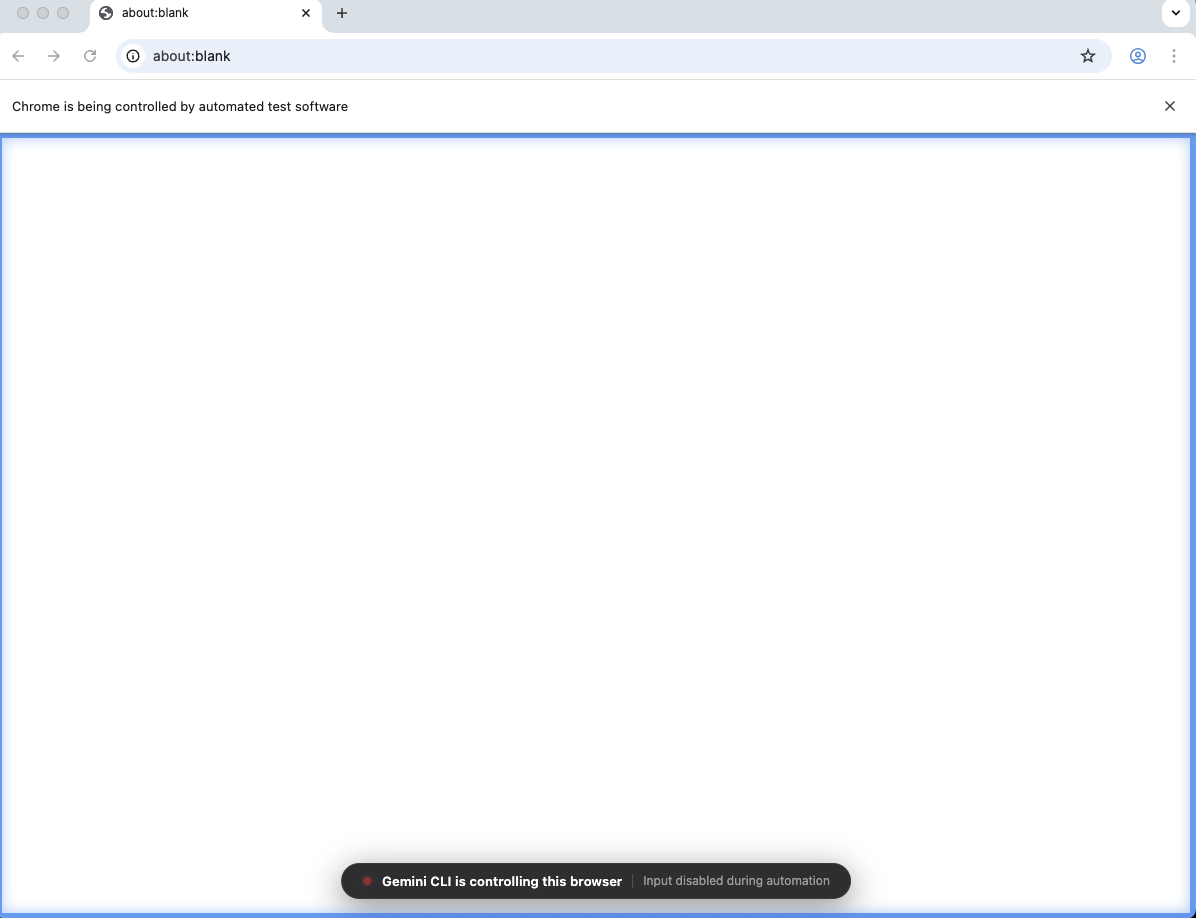The image size is (1196, 918).
Task: Open the Chrome three-dot menu
Action: tap(1174, 56)
